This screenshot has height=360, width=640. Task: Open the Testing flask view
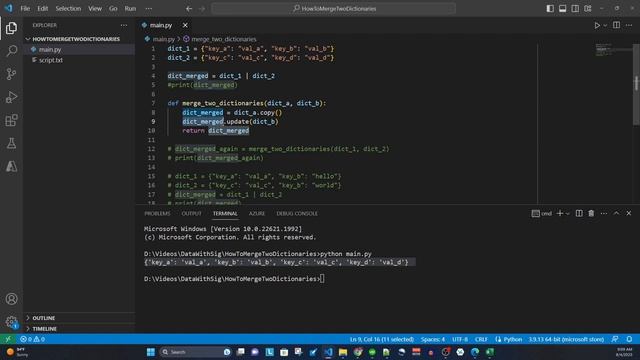coord(11,143)
